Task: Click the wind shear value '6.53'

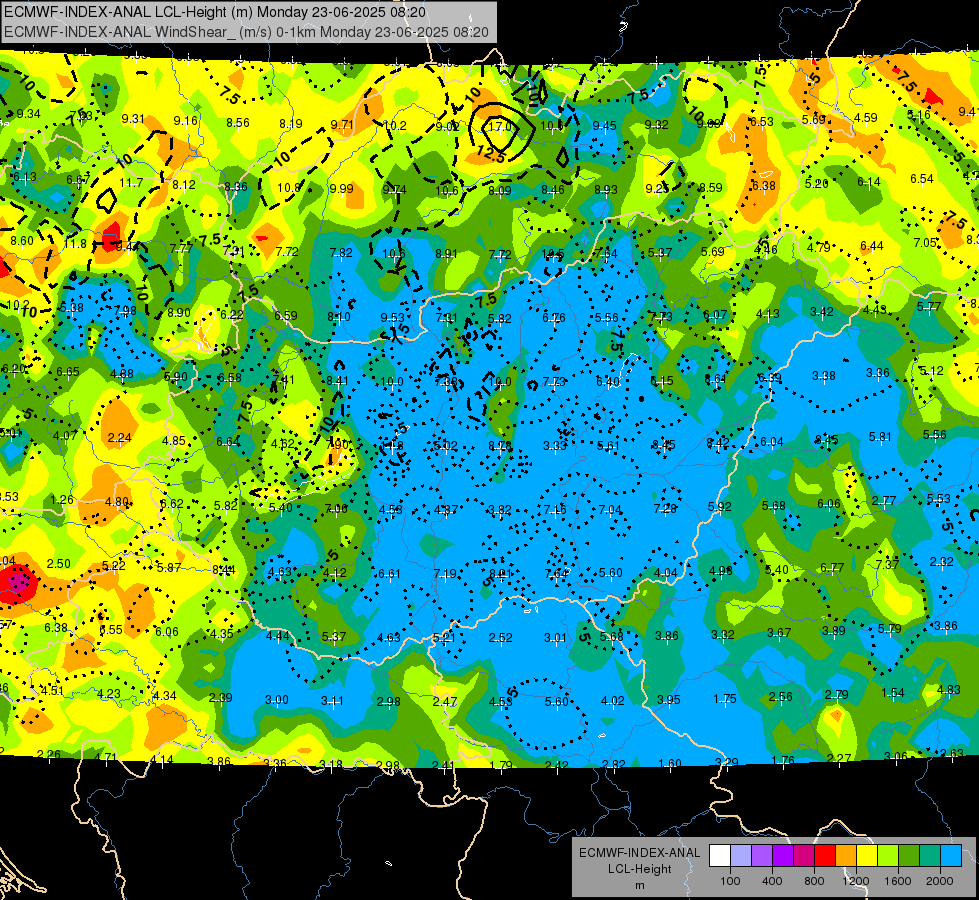Action: pos(762,122)
